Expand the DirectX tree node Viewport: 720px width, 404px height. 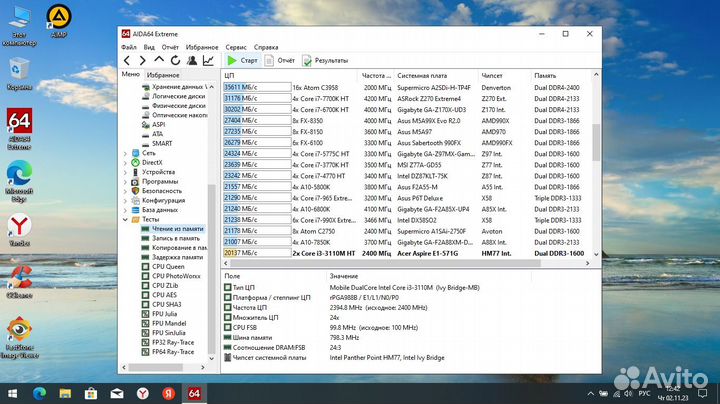click(x=125, y=163)
